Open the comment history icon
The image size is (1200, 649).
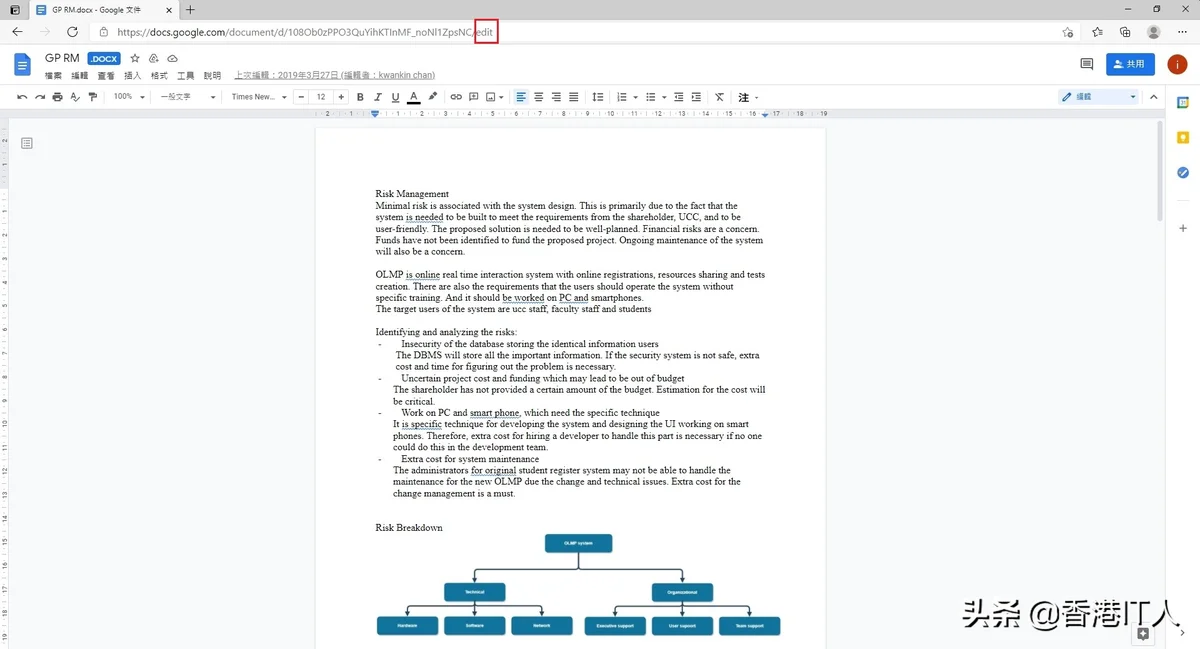1087,64
